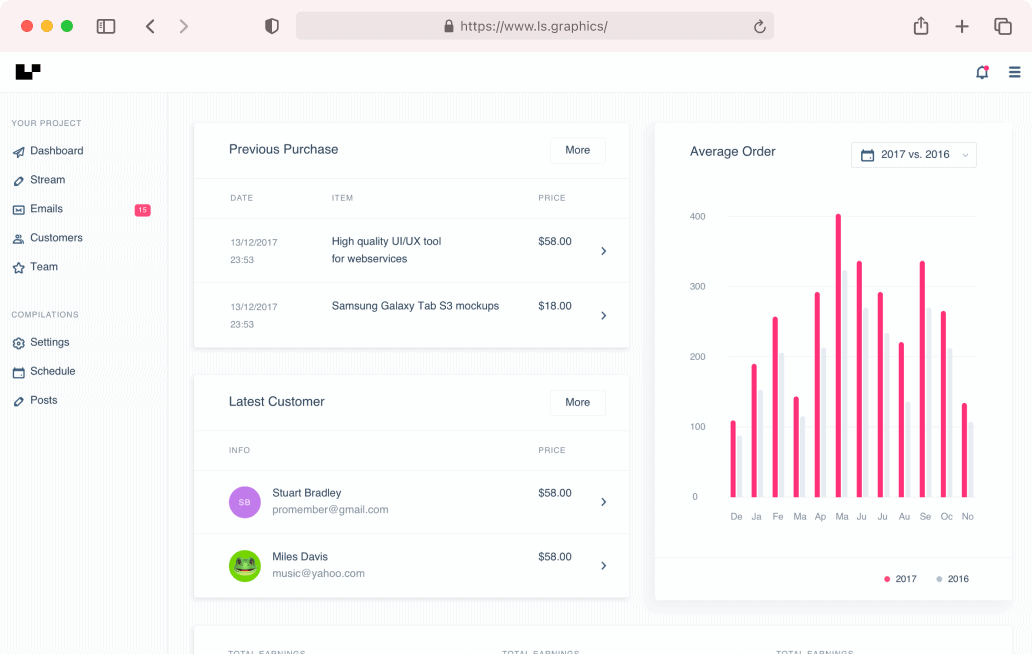Image resolution: width=1032 pixels, height=654 pixels.
Task: Click the browser address bar
Action: point(534,26)
